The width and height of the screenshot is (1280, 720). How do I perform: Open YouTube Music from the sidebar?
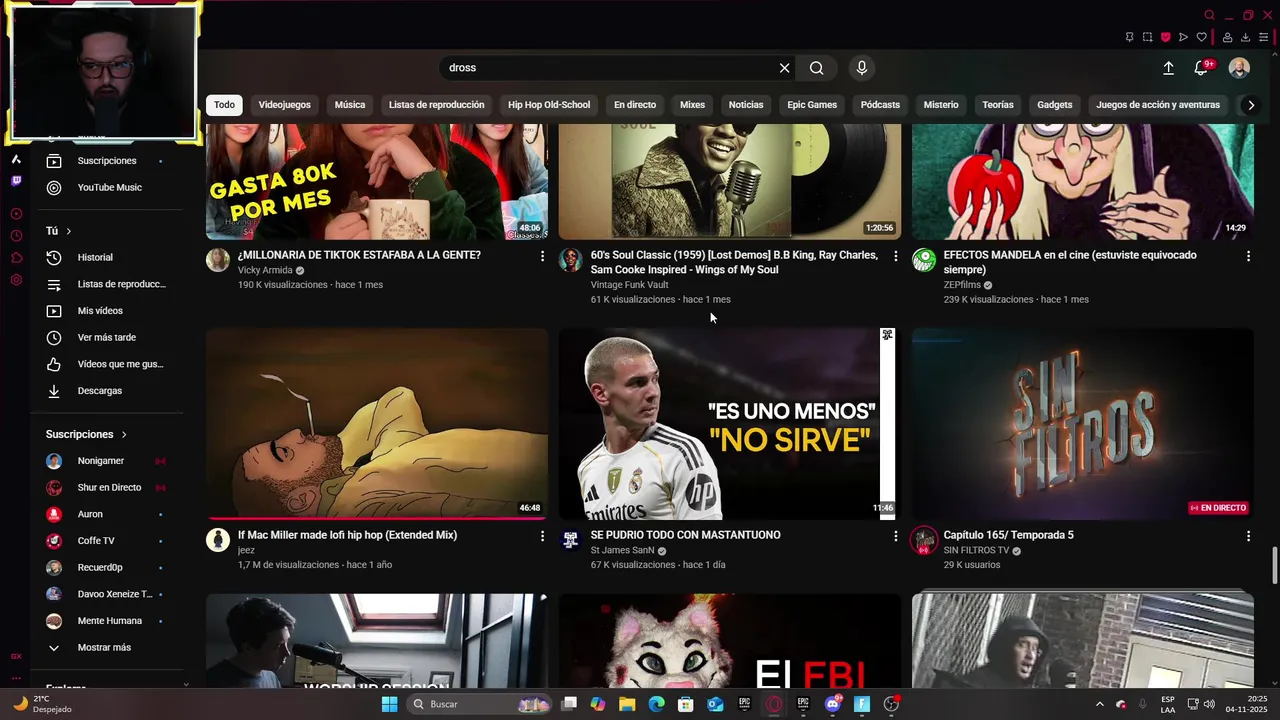[110, 188]
